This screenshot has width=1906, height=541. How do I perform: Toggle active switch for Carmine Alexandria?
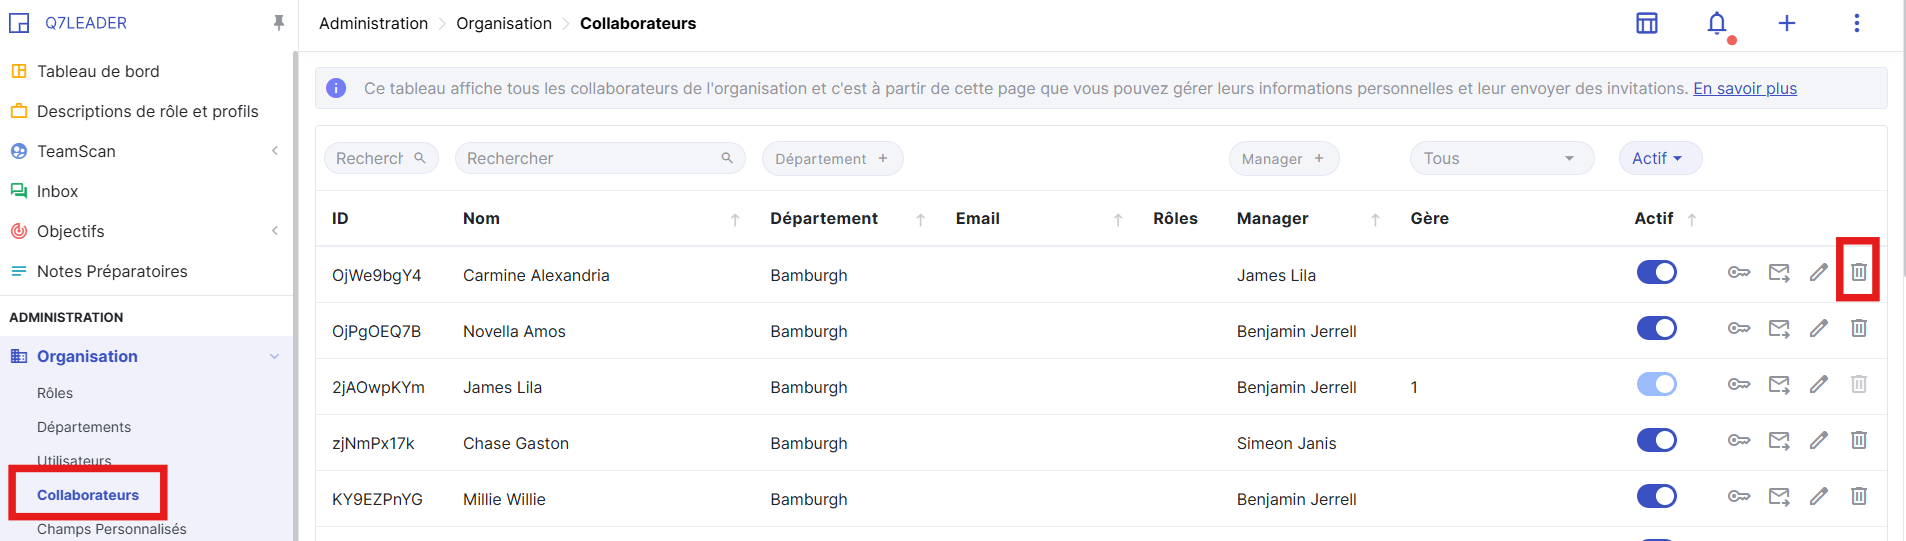click(1656, 272)
